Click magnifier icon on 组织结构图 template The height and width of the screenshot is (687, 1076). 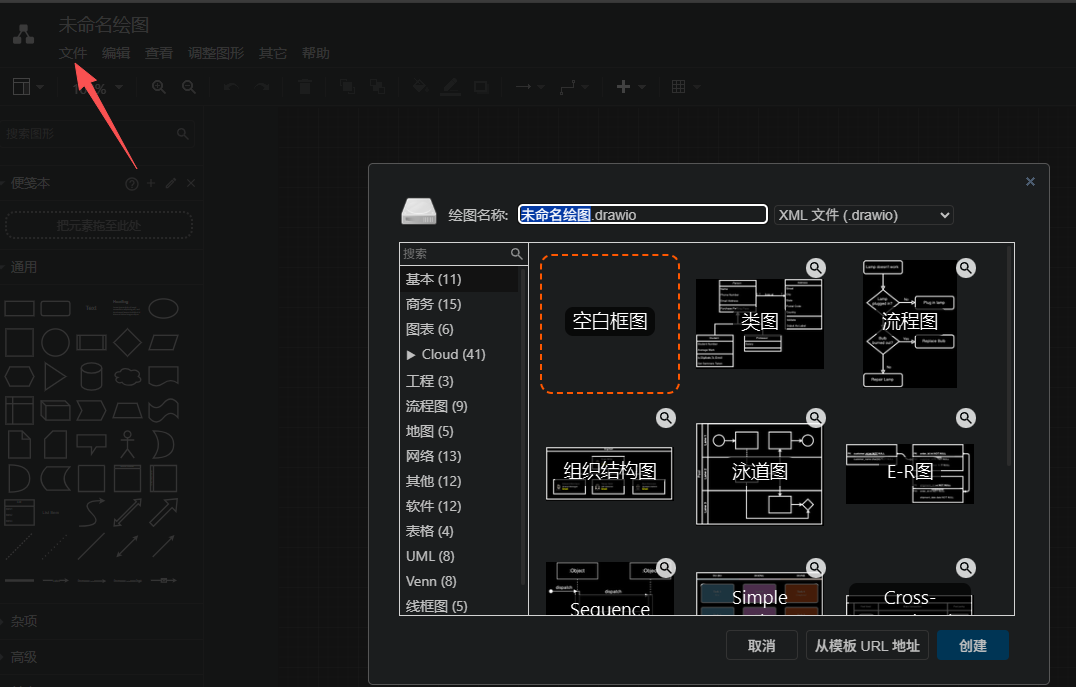pos(666,418)
